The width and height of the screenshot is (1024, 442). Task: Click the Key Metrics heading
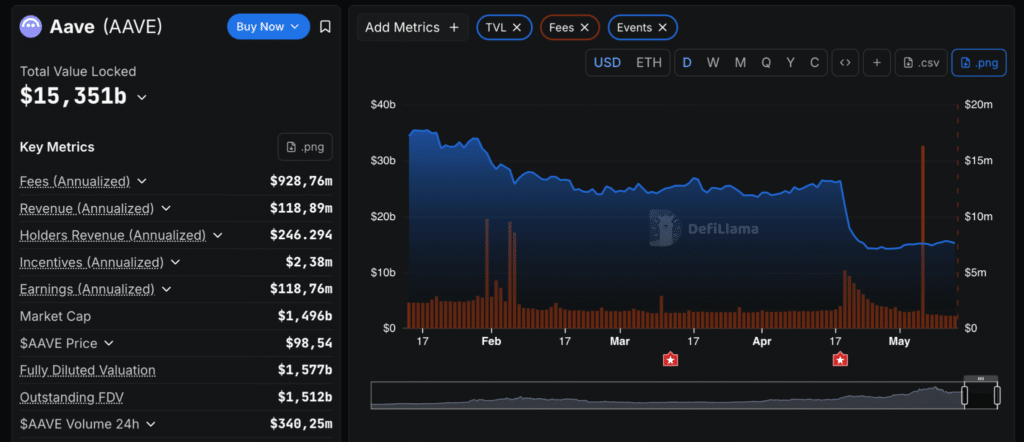(x=57, y=147)
